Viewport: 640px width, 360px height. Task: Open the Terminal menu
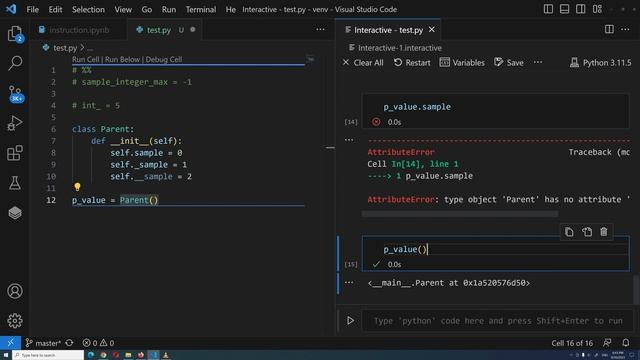pyautogui.click(x=201, y=9)
